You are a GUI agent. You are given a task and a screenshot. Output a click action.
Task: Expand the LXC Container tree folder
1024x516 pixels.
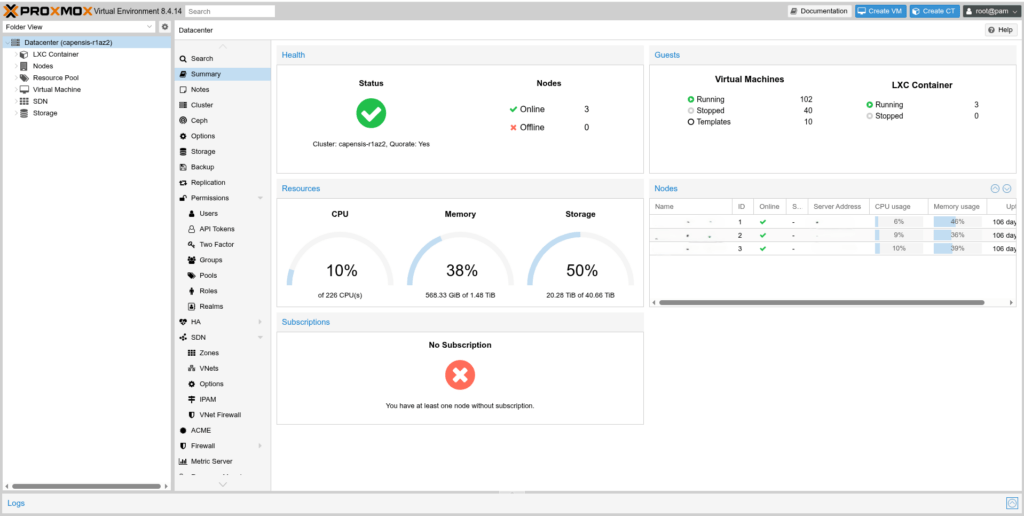click(16, 54)
